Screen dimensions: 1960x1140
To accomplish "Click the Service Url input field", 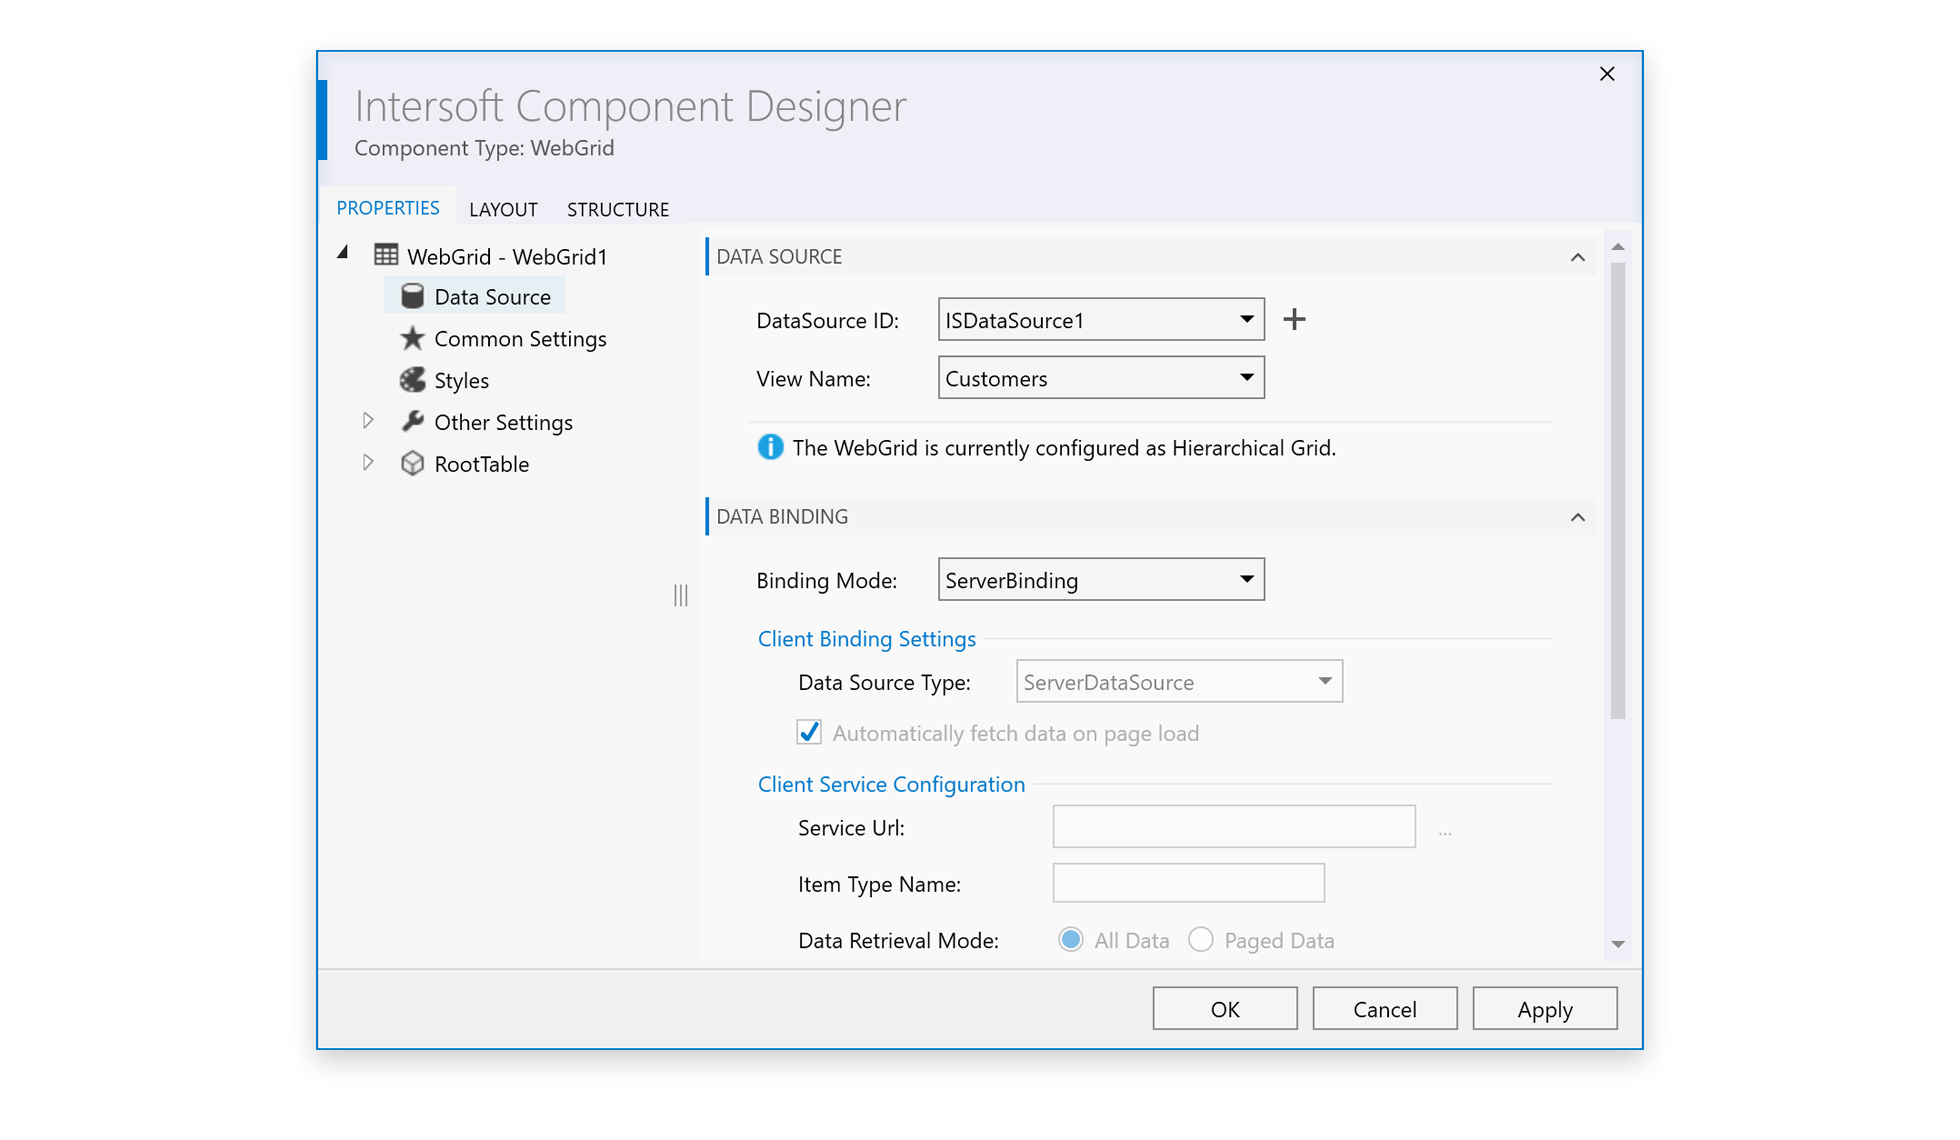I will click(x=1233, y=826).
